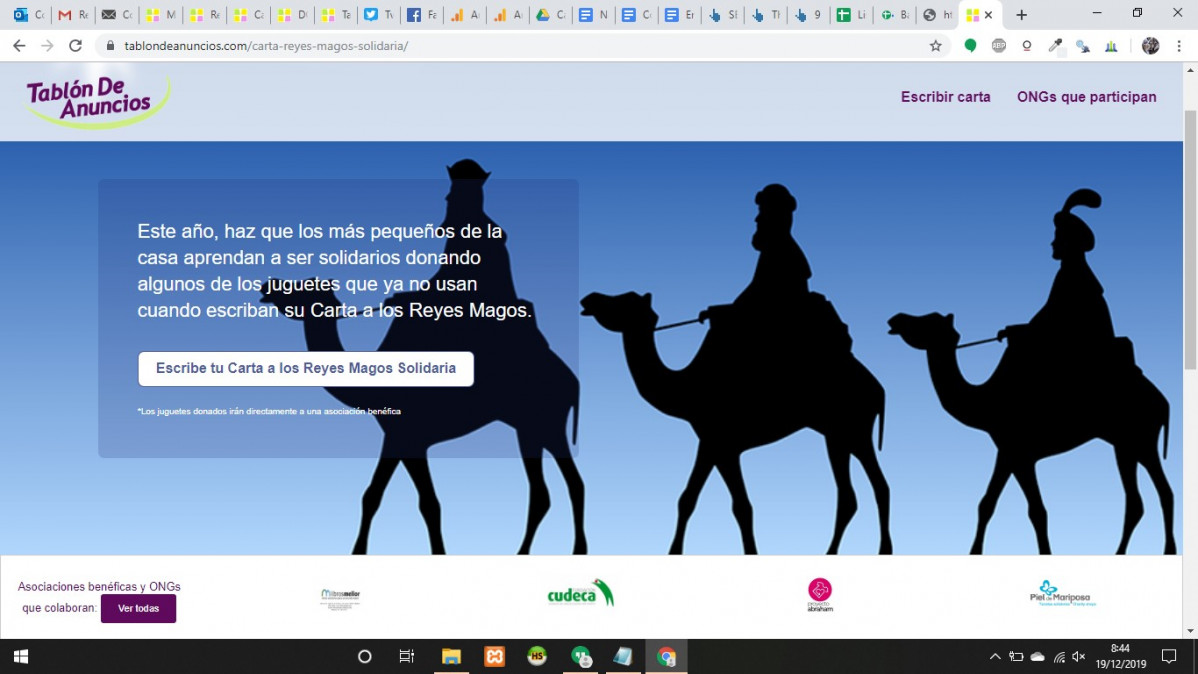Open File Explorer from the taskbar
The image size is (1198, 674).
(x=452, y=656)
